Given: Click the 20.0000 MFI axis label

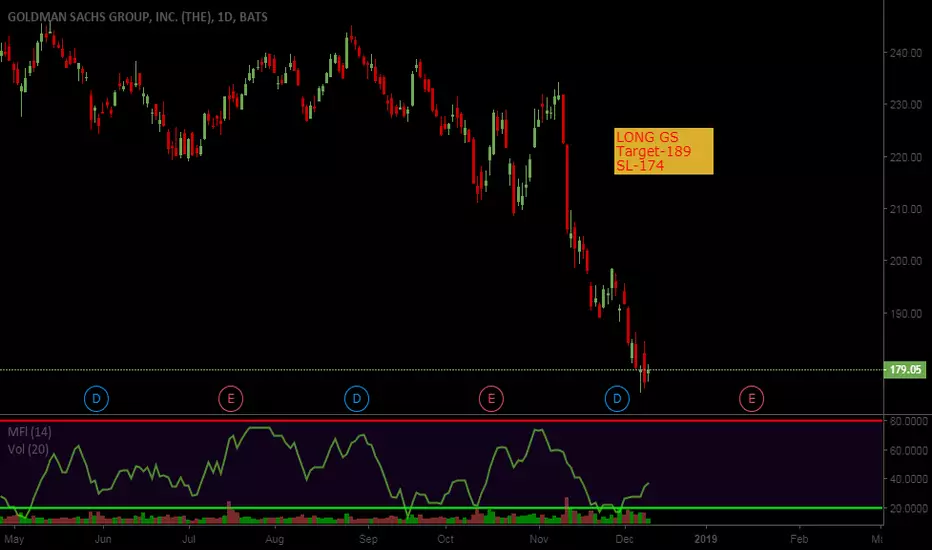Looking at the screenshot, I should point(908,508).
